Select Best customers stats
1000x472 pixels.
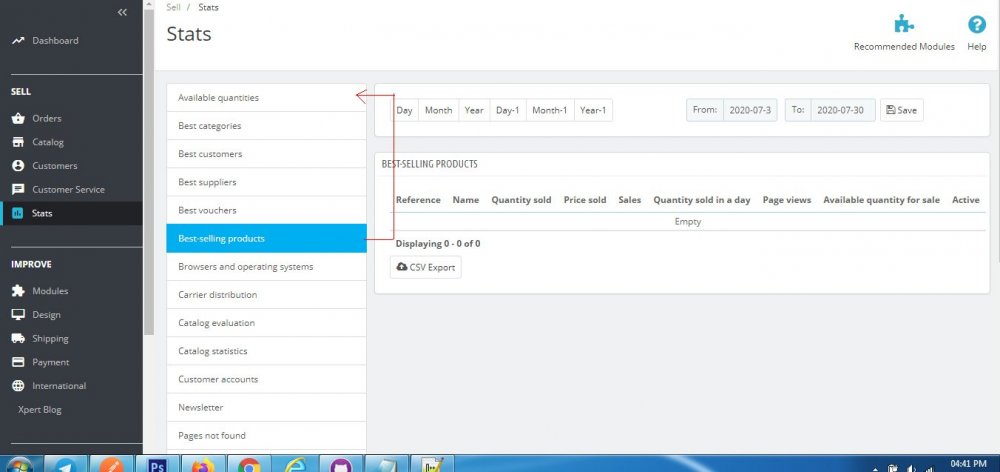[267, 154]
